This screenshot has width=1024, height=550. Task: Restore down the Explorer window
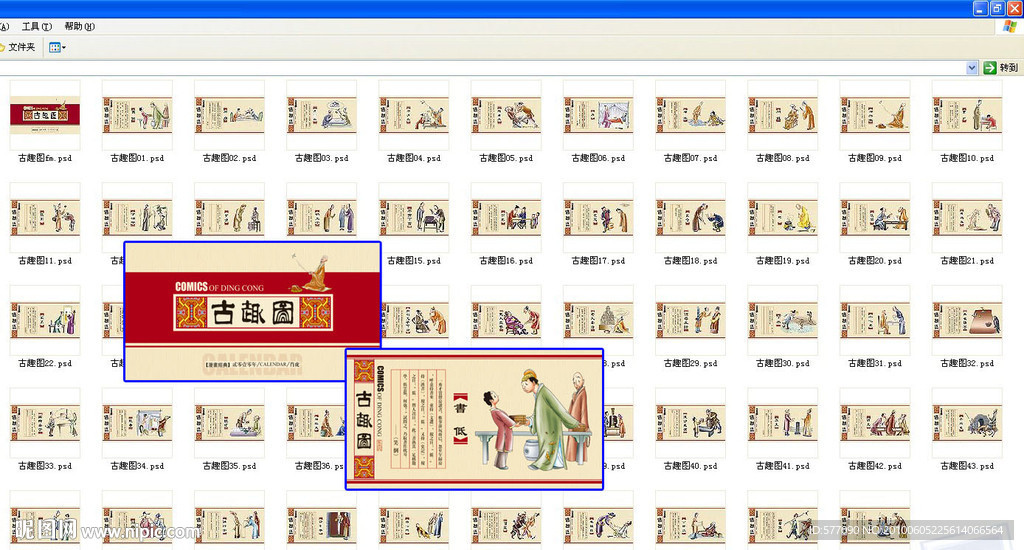coord(997,8)
